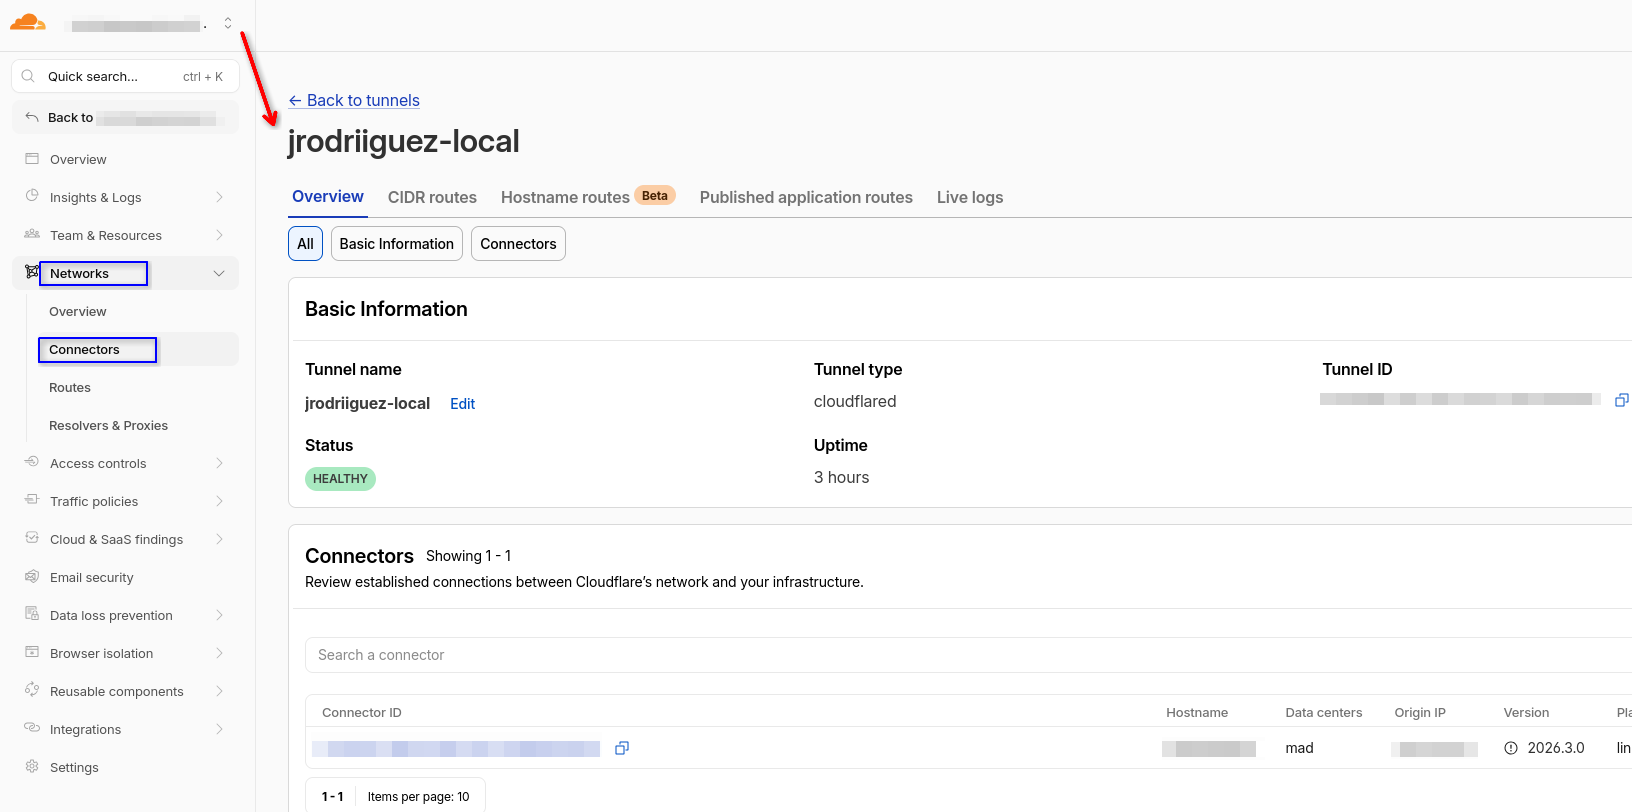Expand Traffic policies submenu
Viewport: 1632px width, 812px height.
tap(219, 501)
